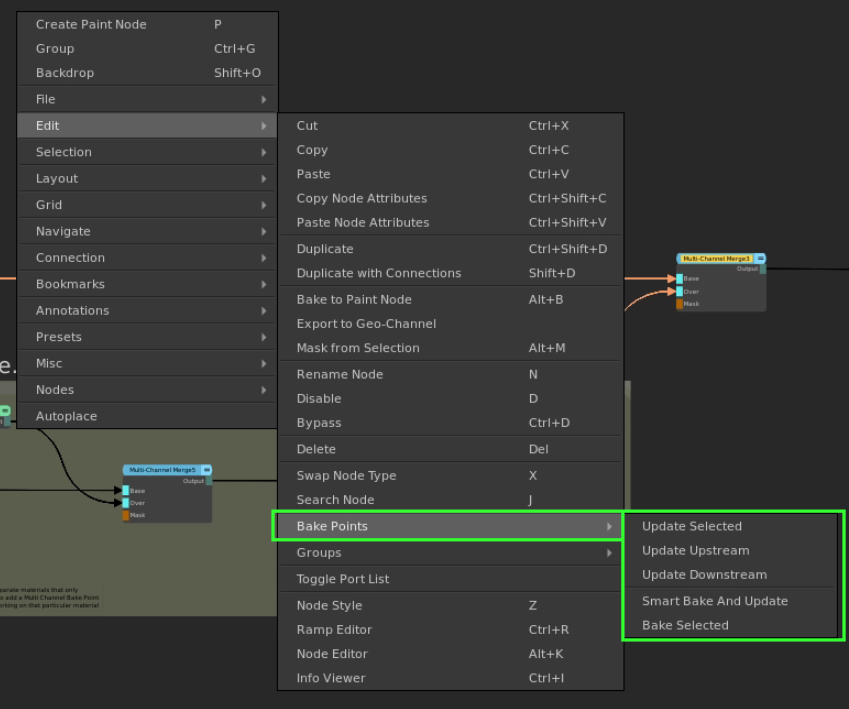Click Mask port on Multi-Channel Merge5 node
The width and height of the screenshot is (849, 709).
(126, 516)
